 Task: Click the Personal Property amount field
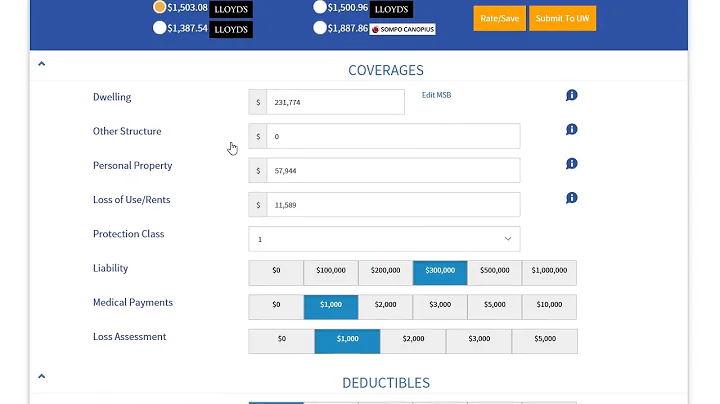coord(393,170)
